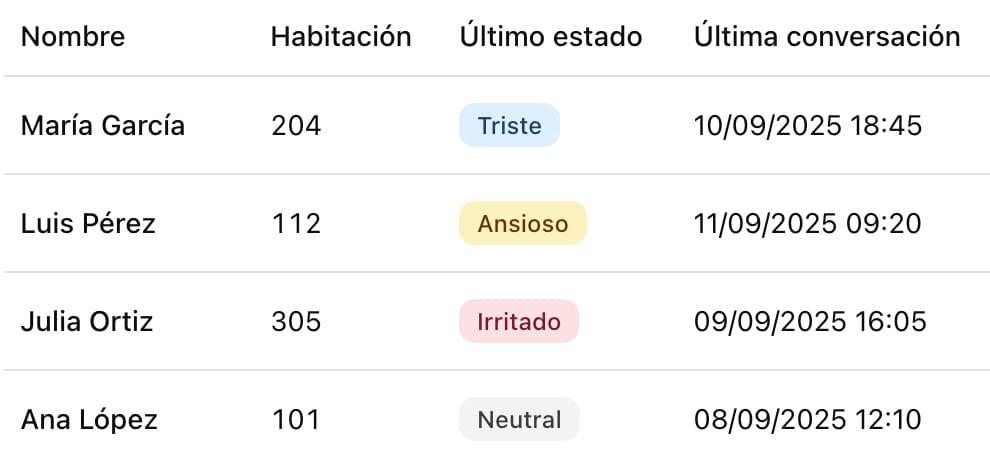Select the Último estado column header
Viewport: 990px width, 460px height.
click(551, 37)
